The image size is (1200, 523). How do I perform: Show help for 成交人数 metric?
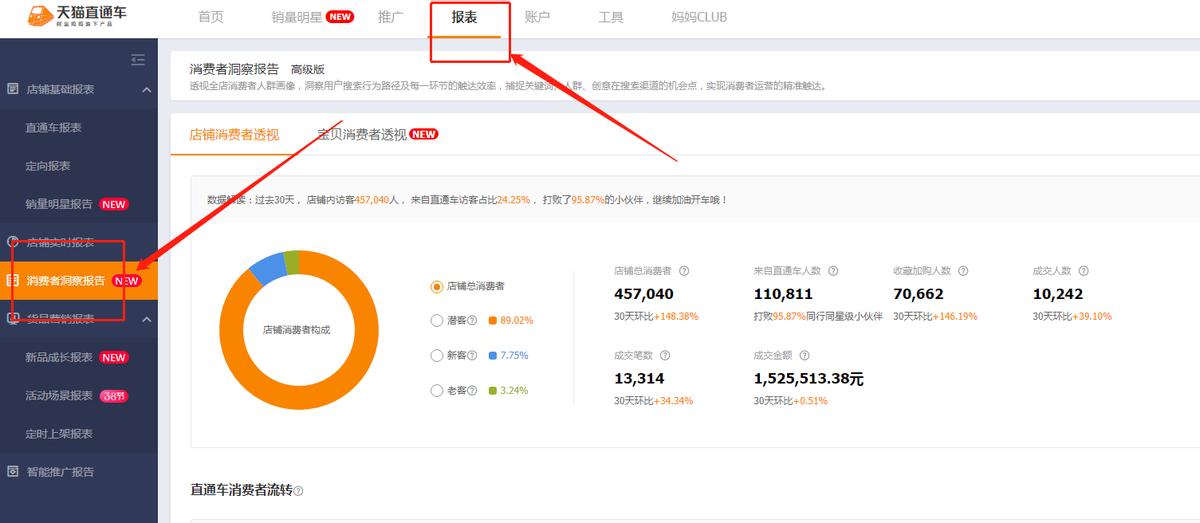[1083, 271]
